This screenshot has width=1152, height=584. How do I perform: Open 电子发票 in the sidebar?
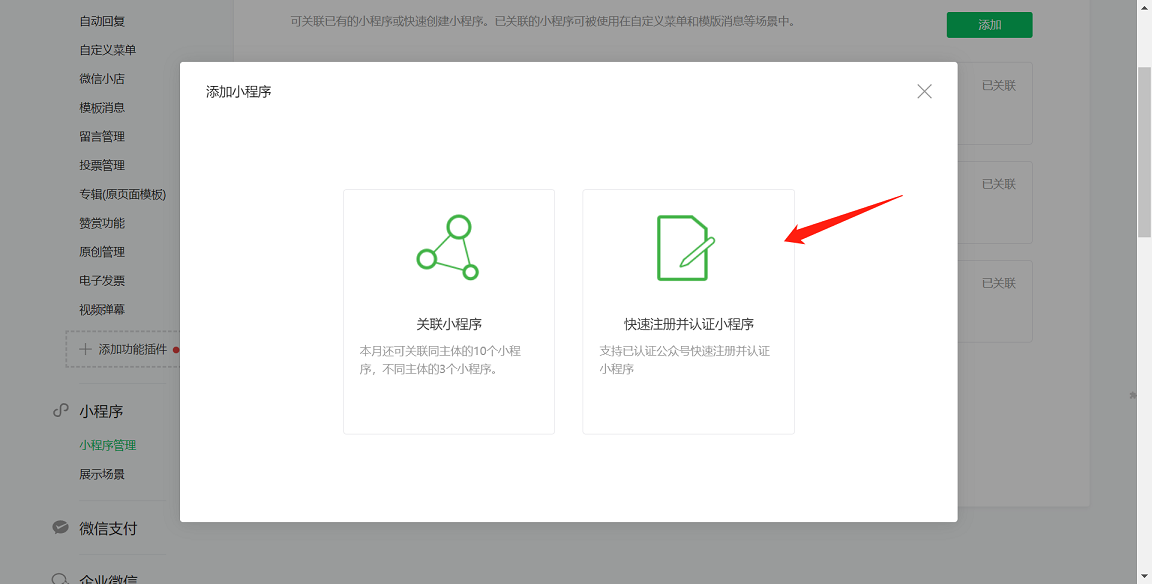click(102, 281)
